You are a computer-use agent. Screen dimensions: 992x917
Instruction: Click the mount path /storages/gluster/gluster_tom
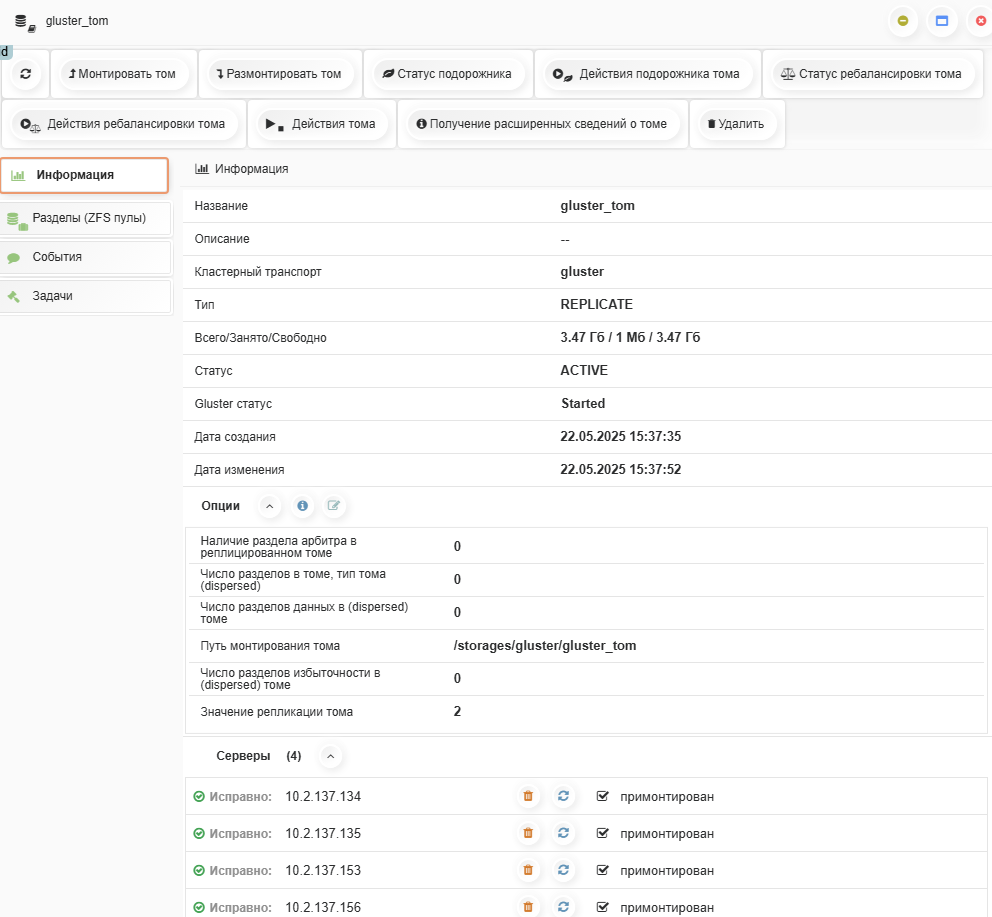click(545, 646)
